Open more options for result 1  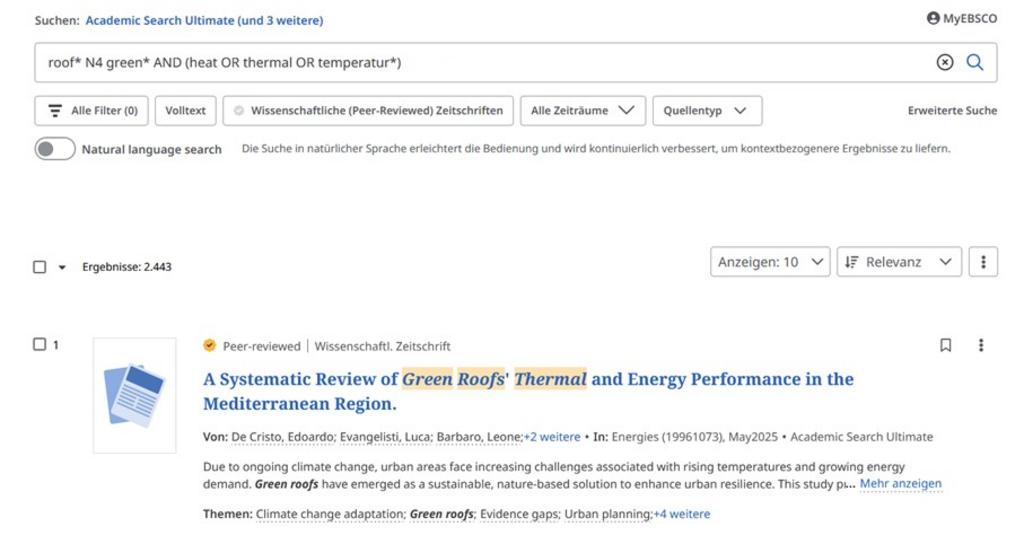coord(981,345)
